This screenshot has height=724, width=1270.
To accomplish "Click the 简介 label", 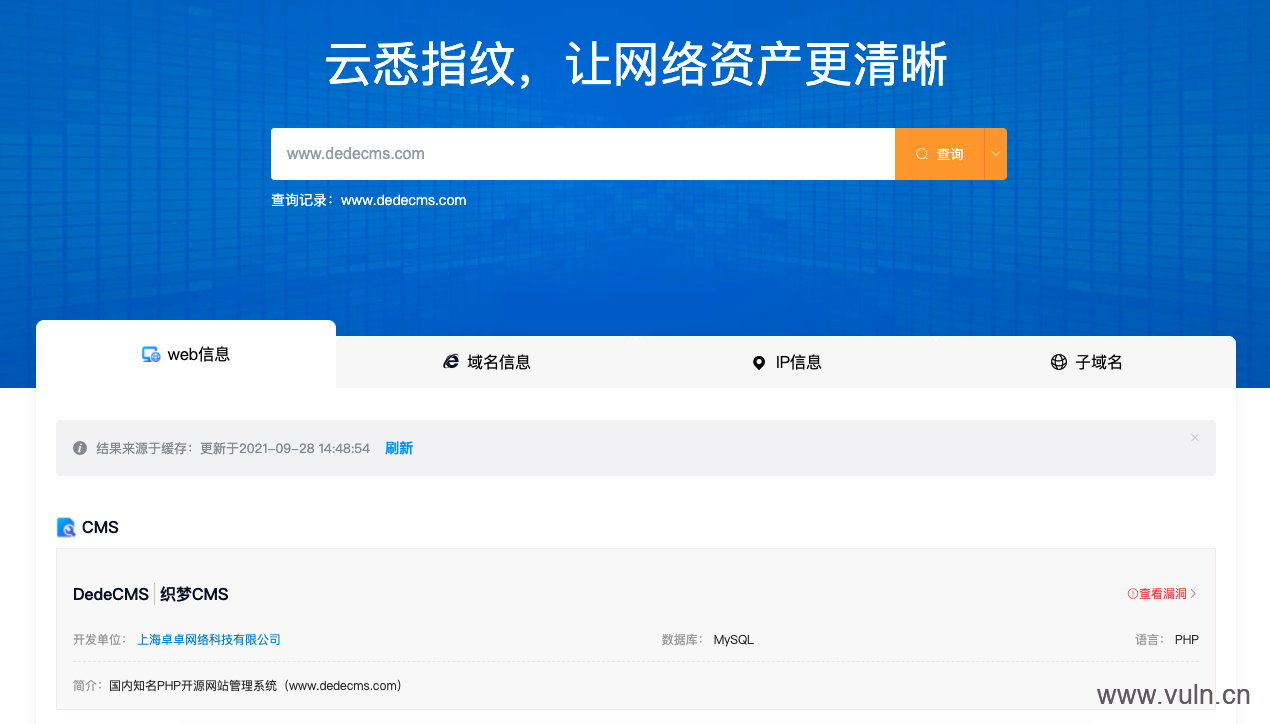I will [88, 686].
